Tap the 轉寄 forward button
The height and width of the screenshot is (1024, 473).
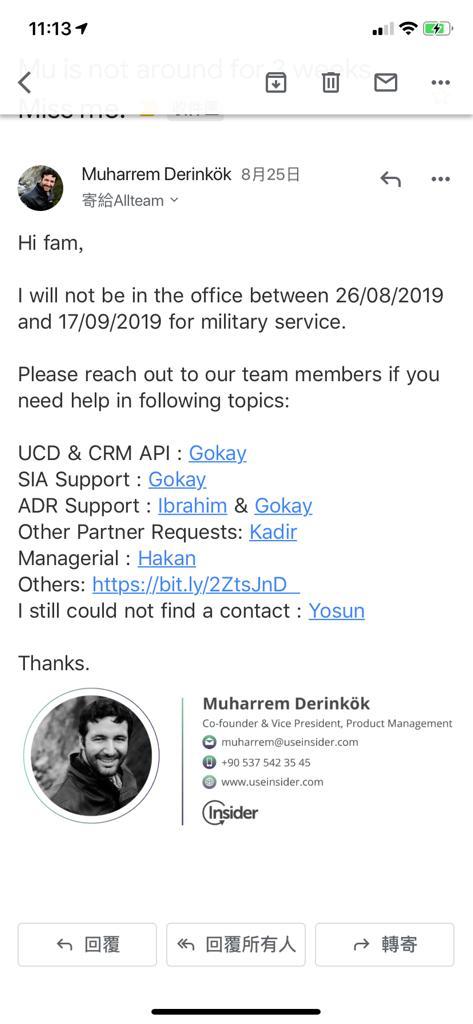(384, 944)
